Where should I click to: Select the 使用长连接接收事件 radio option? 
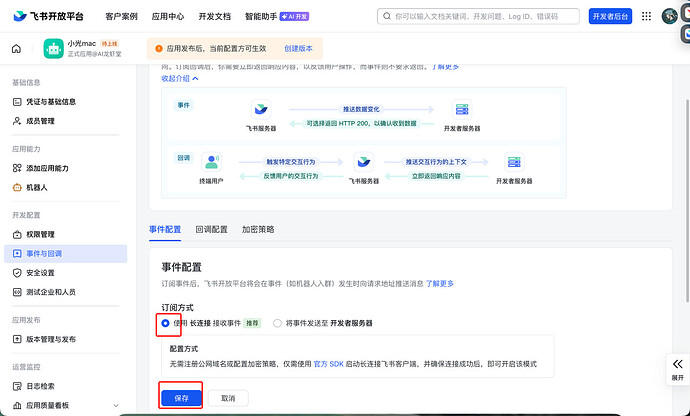click(166, 323)
